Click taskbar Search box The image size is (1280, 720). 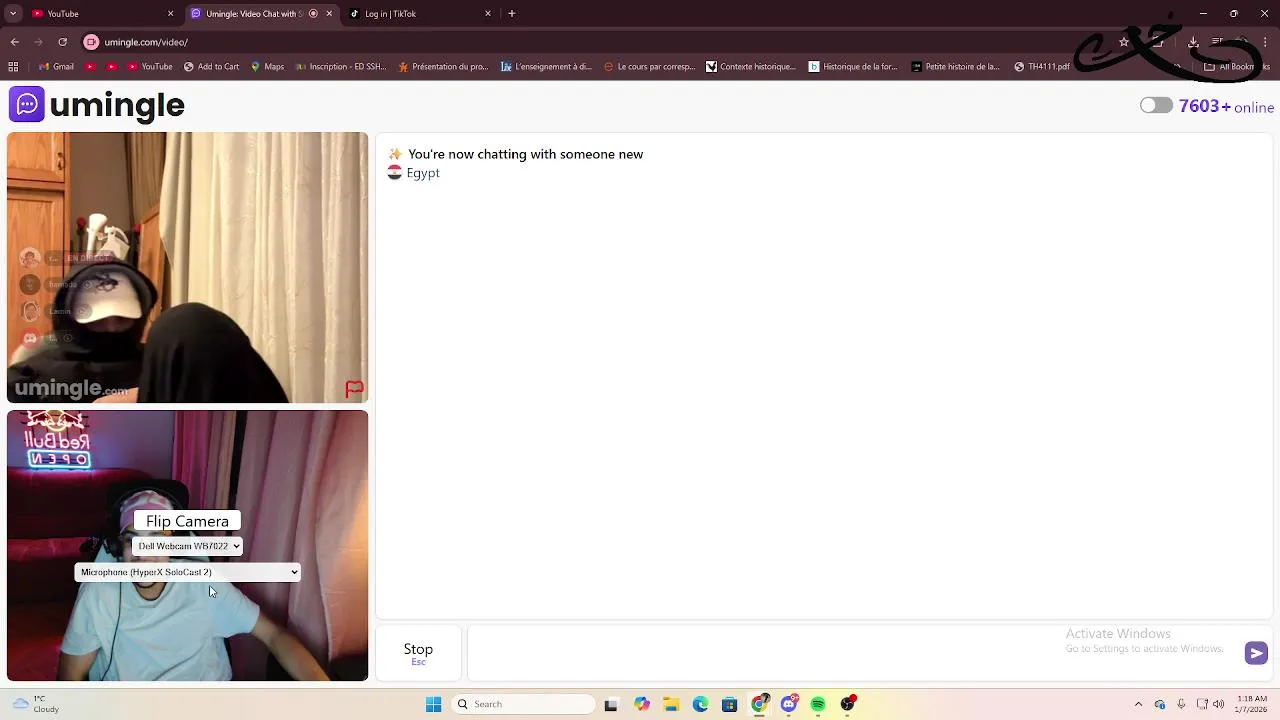(x=524, y=704)
